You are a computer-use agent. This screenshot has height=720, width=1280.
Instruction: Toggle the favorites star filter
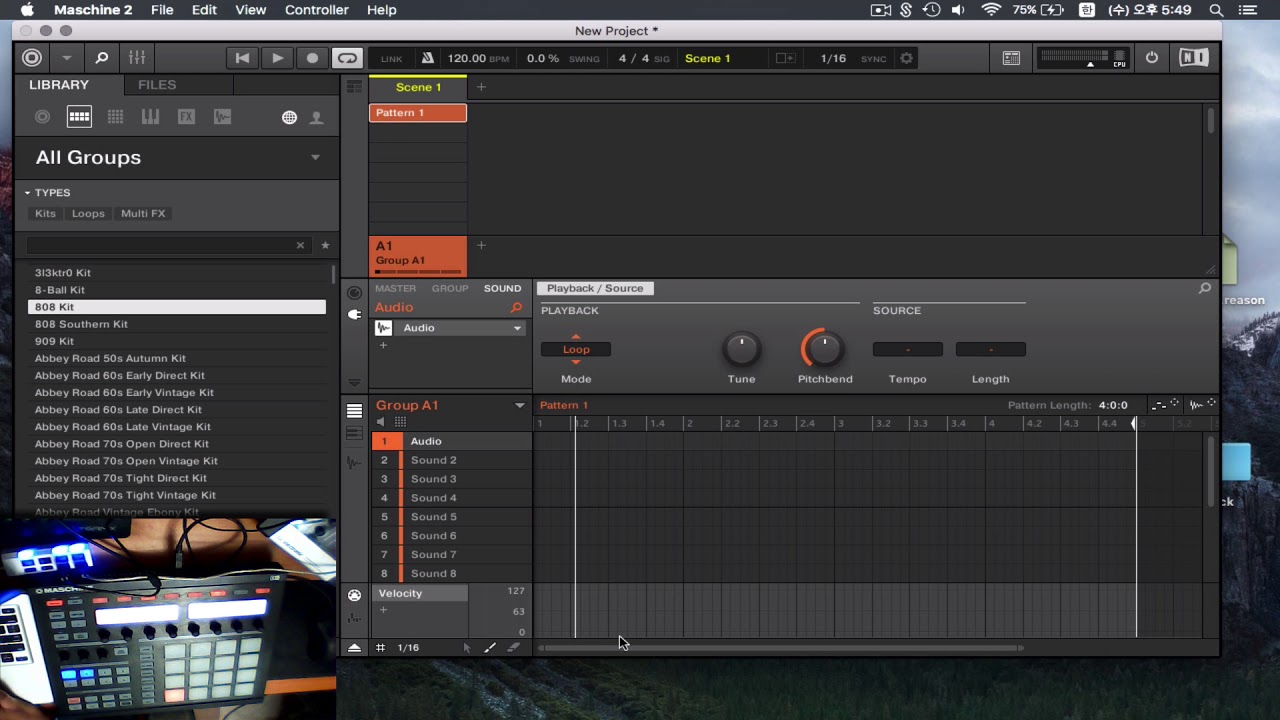[325, 245]
